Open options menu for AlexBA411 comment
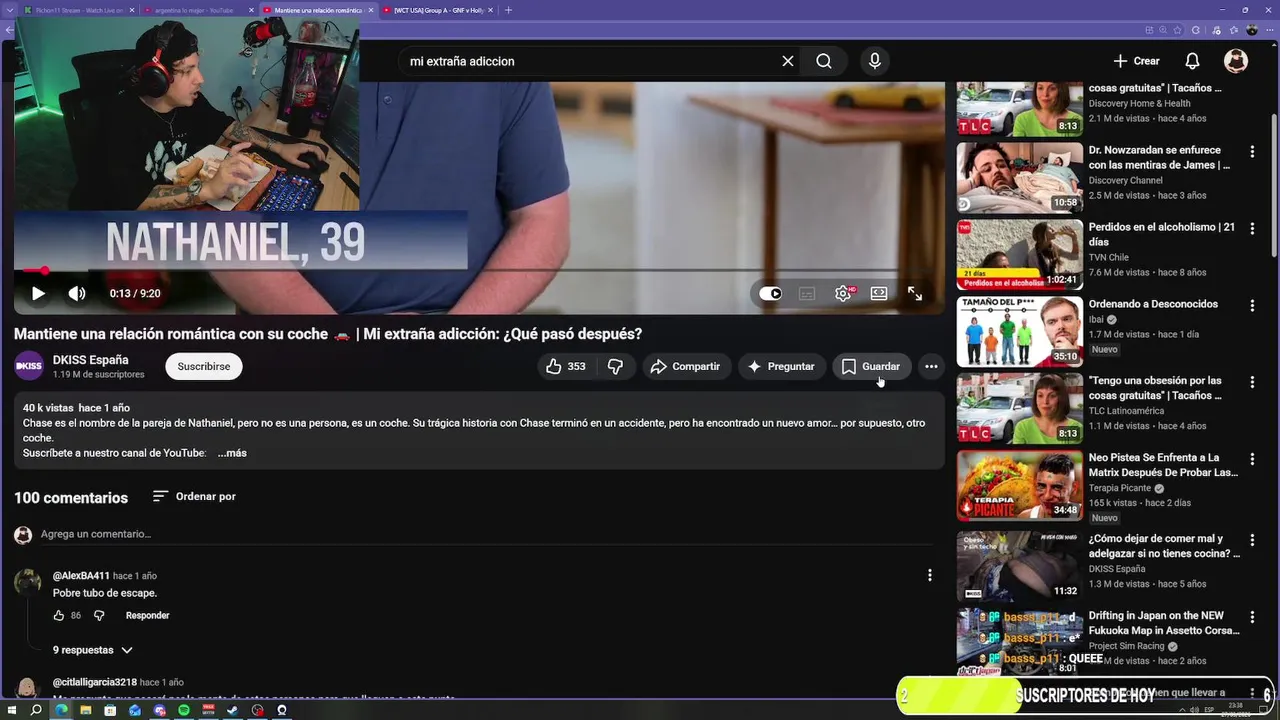Viewport: 1280px width, 720px height. (930, 575)
